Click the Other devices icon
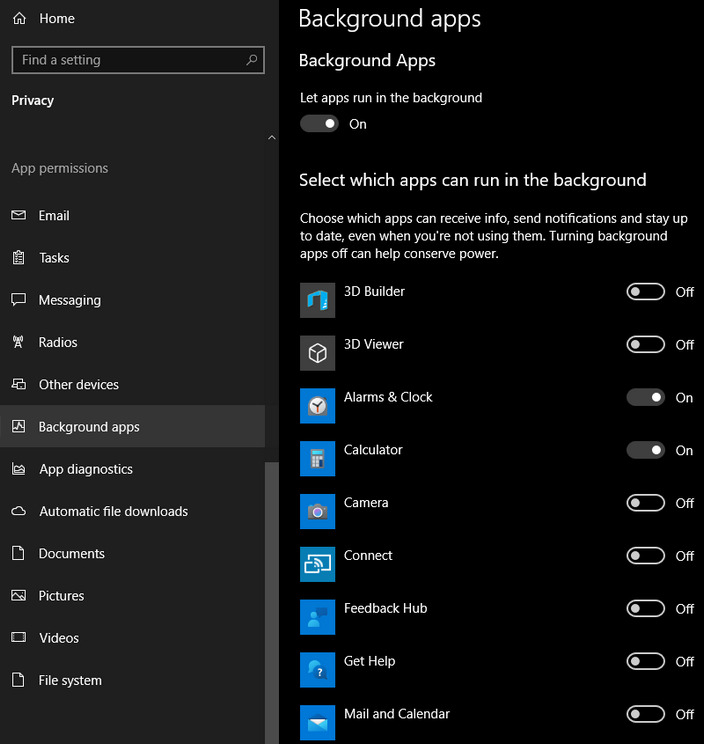The height and width of the screenshot is (744, 704). [19, 384]
